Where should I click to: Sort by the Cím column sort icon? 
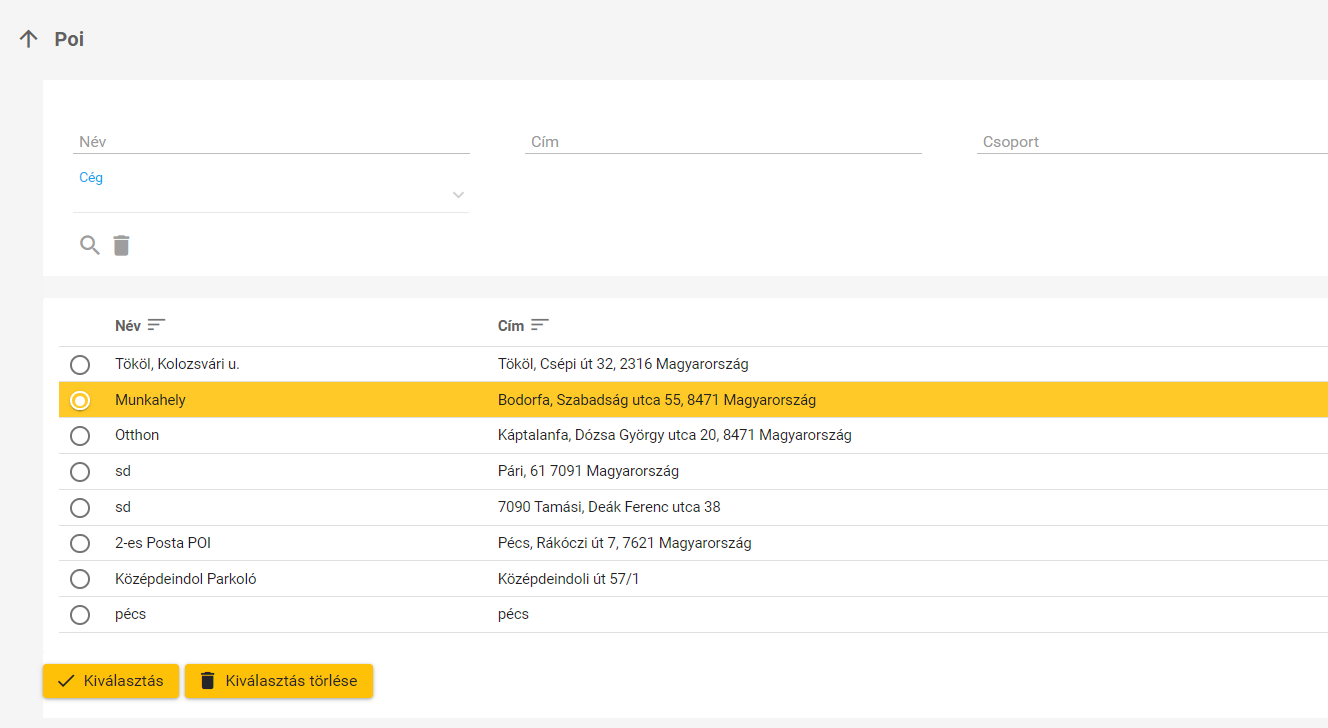[x=540, y=325]
